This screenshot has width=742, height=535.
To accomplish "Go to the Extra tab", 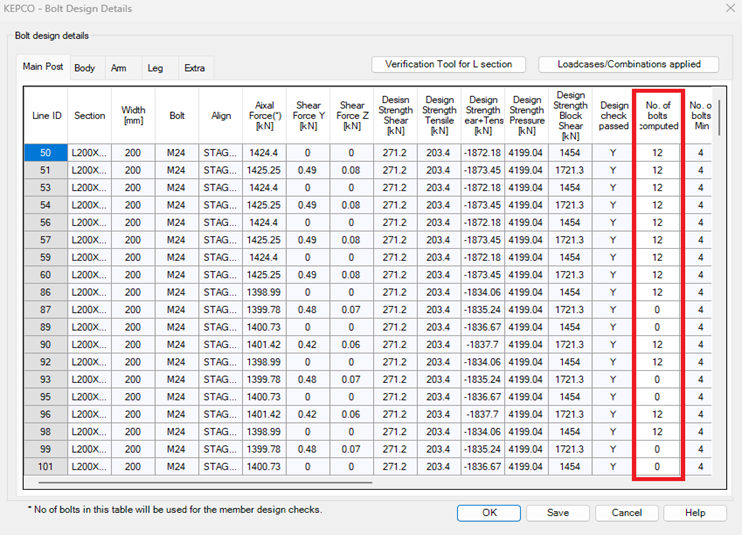I will (x=194, y=68).
